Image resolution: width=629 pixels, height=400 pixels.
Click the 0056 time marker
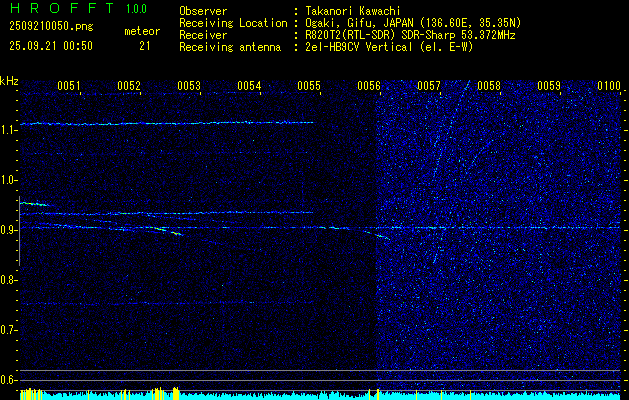click(x=369, y=85)
